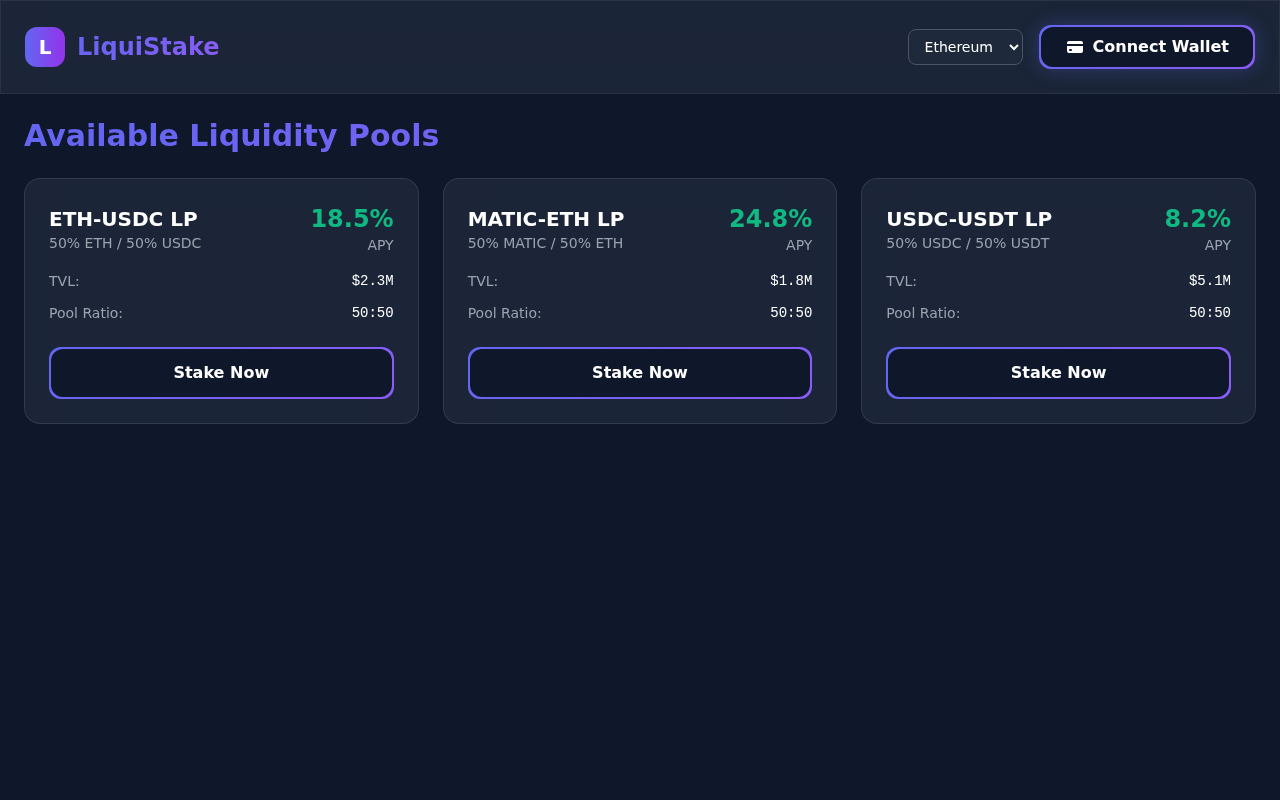Click the 24.8% APY value on MATIC-ETH
The width and height of the screenshot is (1280, 800).
(x=771, y=218)
